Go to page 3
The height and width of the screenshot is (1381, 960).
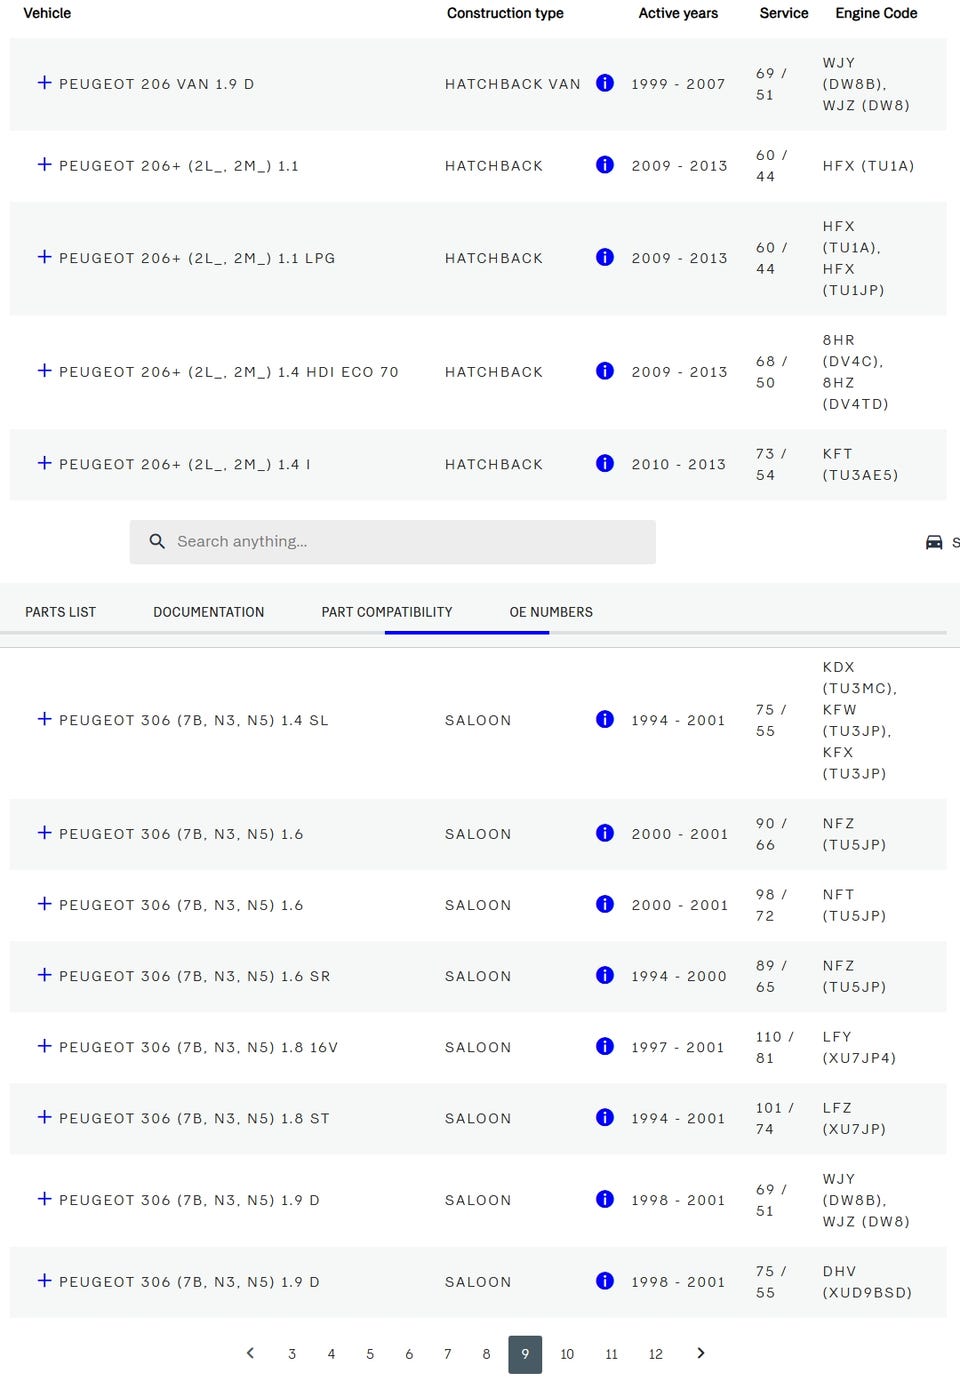tap(292, 1354)
